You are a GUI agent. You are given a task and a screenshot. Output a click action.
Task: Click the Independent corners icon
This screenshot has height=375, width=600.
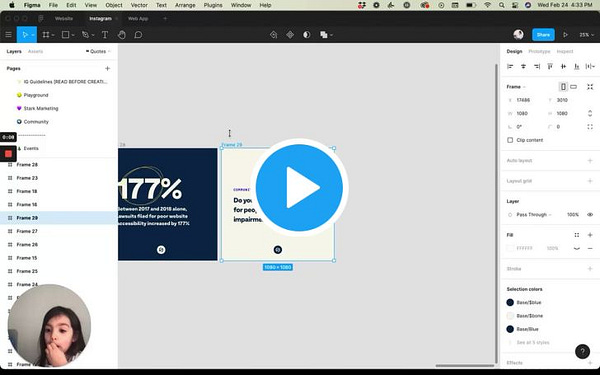coord(590,127)
